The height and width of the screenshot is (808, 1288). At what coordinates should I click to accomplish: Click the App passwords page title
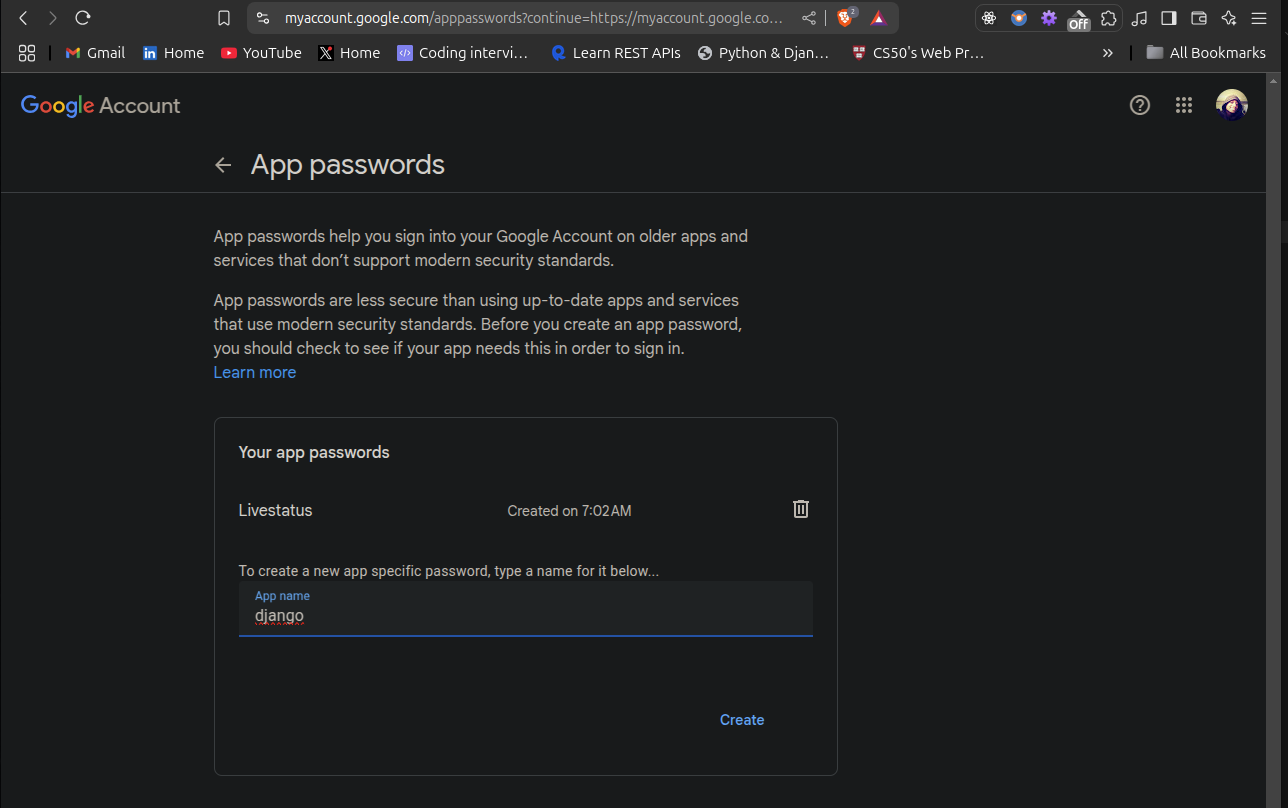[348, 165]
